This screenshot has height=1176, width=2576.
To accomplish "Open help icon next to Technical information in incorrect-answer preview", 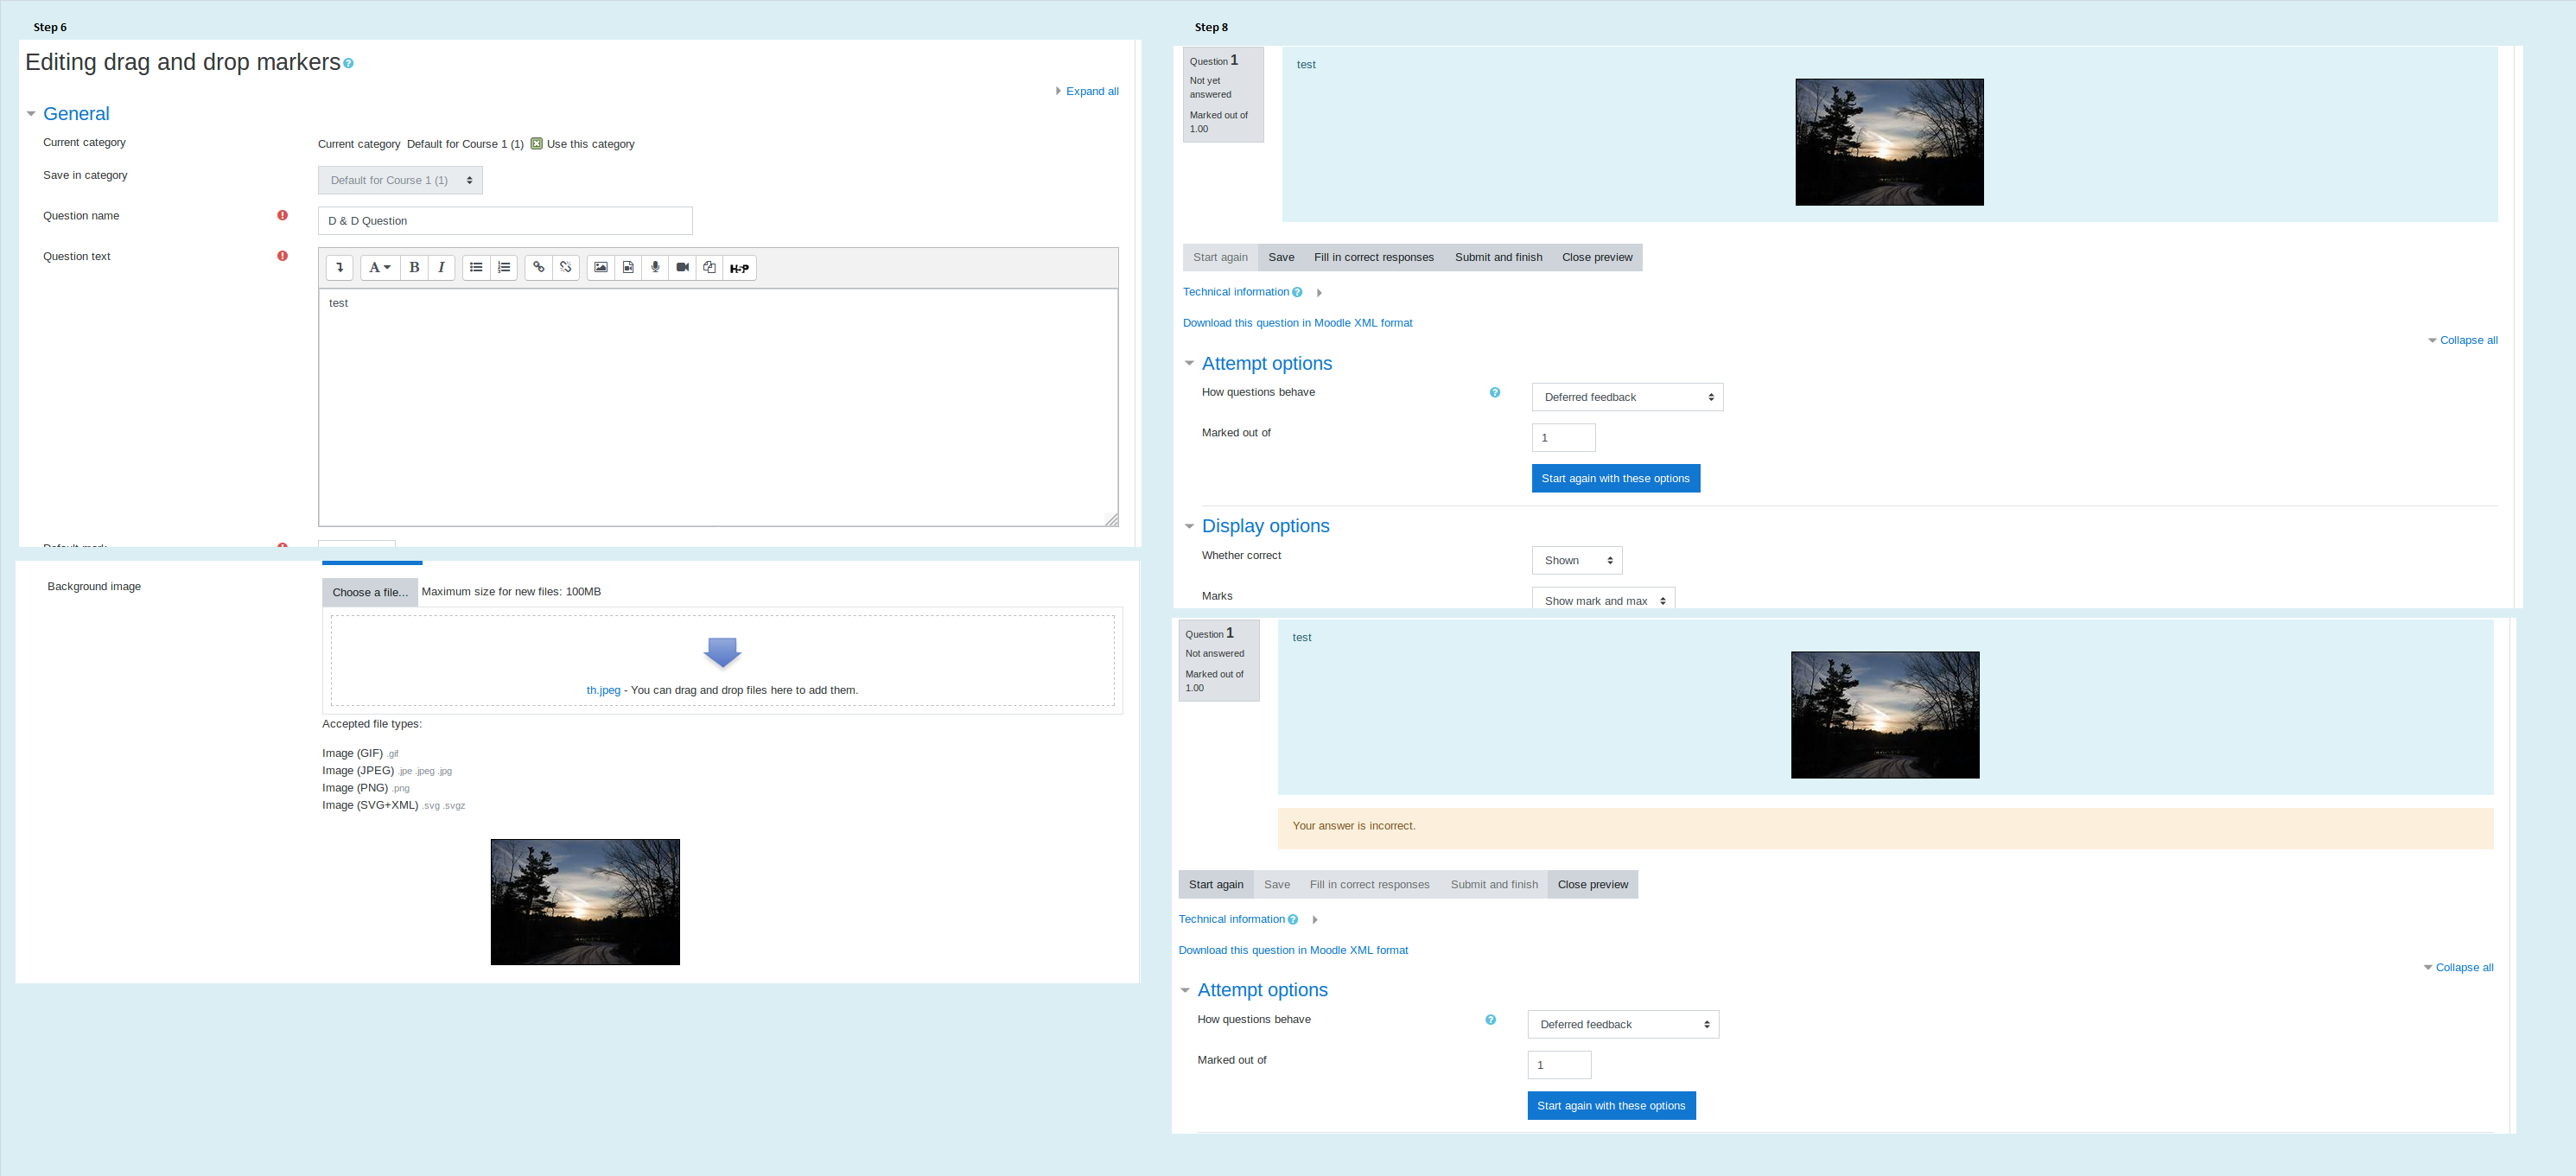I will point(1293,920).
